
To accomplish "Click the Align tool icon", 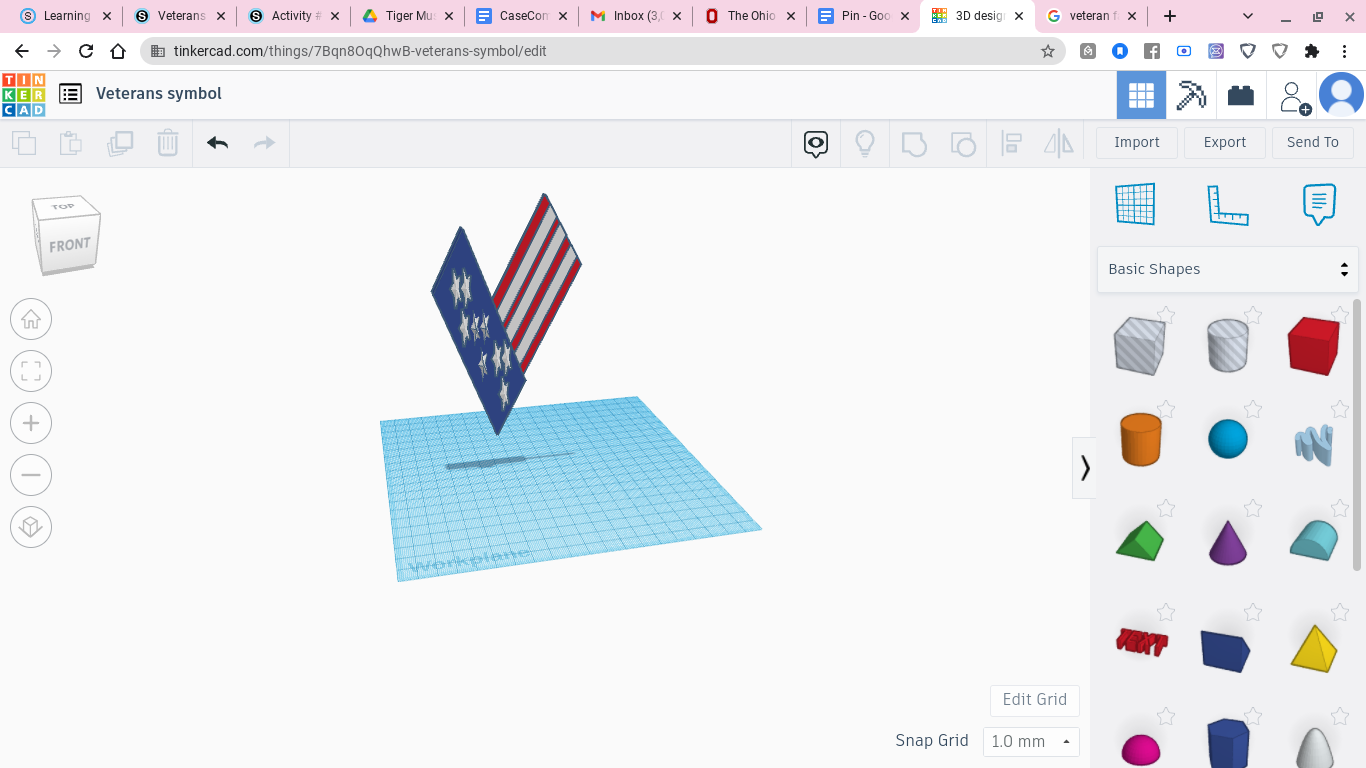I will point(1011,144).
